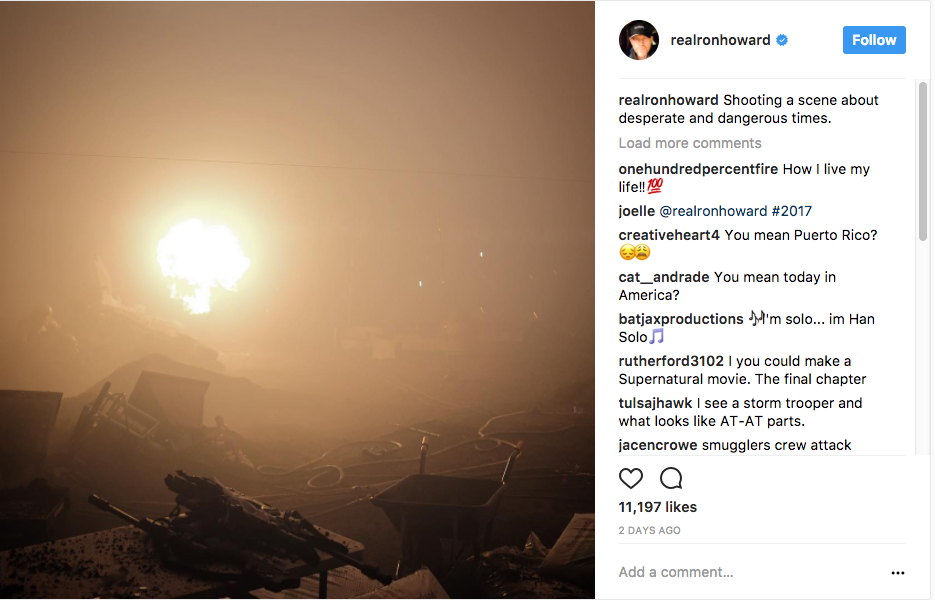This screenshot has height=600, width=935.
Task: Follow realronhoward
Action: pos(874,40)
